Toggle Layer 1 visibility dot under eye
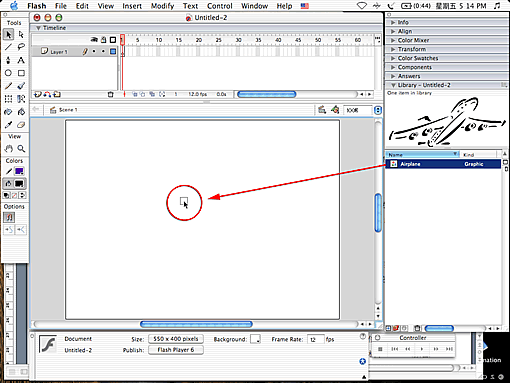Viewport: 510px width, 383px height. pyautogui.click(x=94, y=51)
